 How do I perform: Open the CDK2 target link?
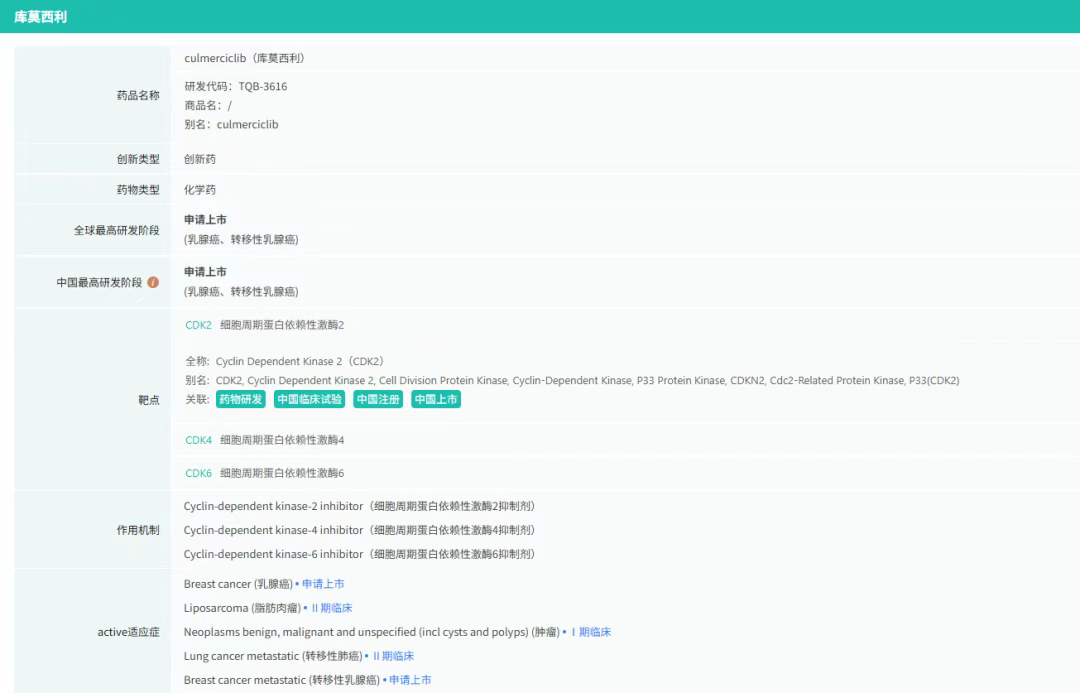198,325
